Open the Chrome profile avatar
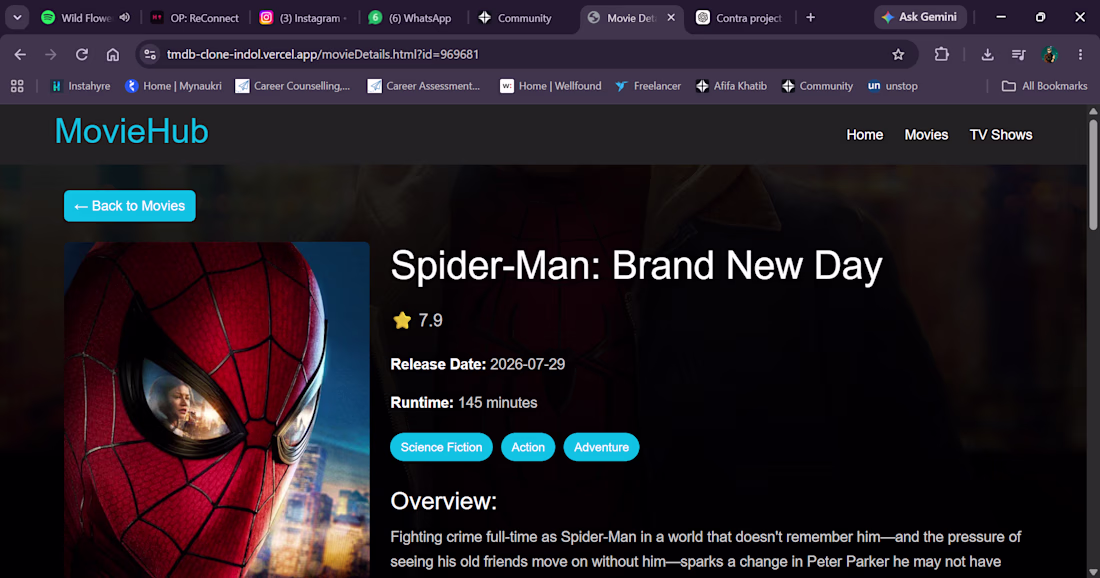This screenshot has height=578, width=1100. pos(1050,55)
